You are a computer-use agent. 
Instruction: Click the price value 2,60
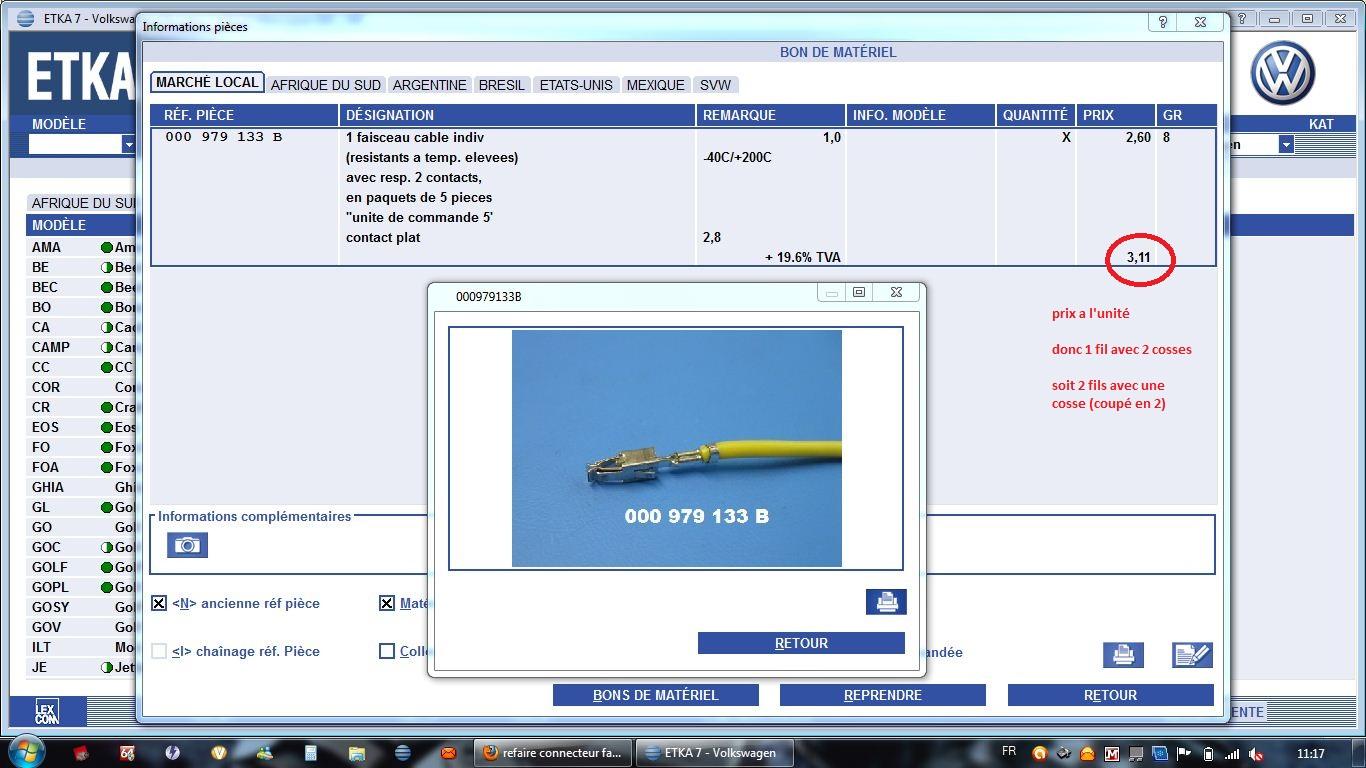click(x=1138, y=137)
